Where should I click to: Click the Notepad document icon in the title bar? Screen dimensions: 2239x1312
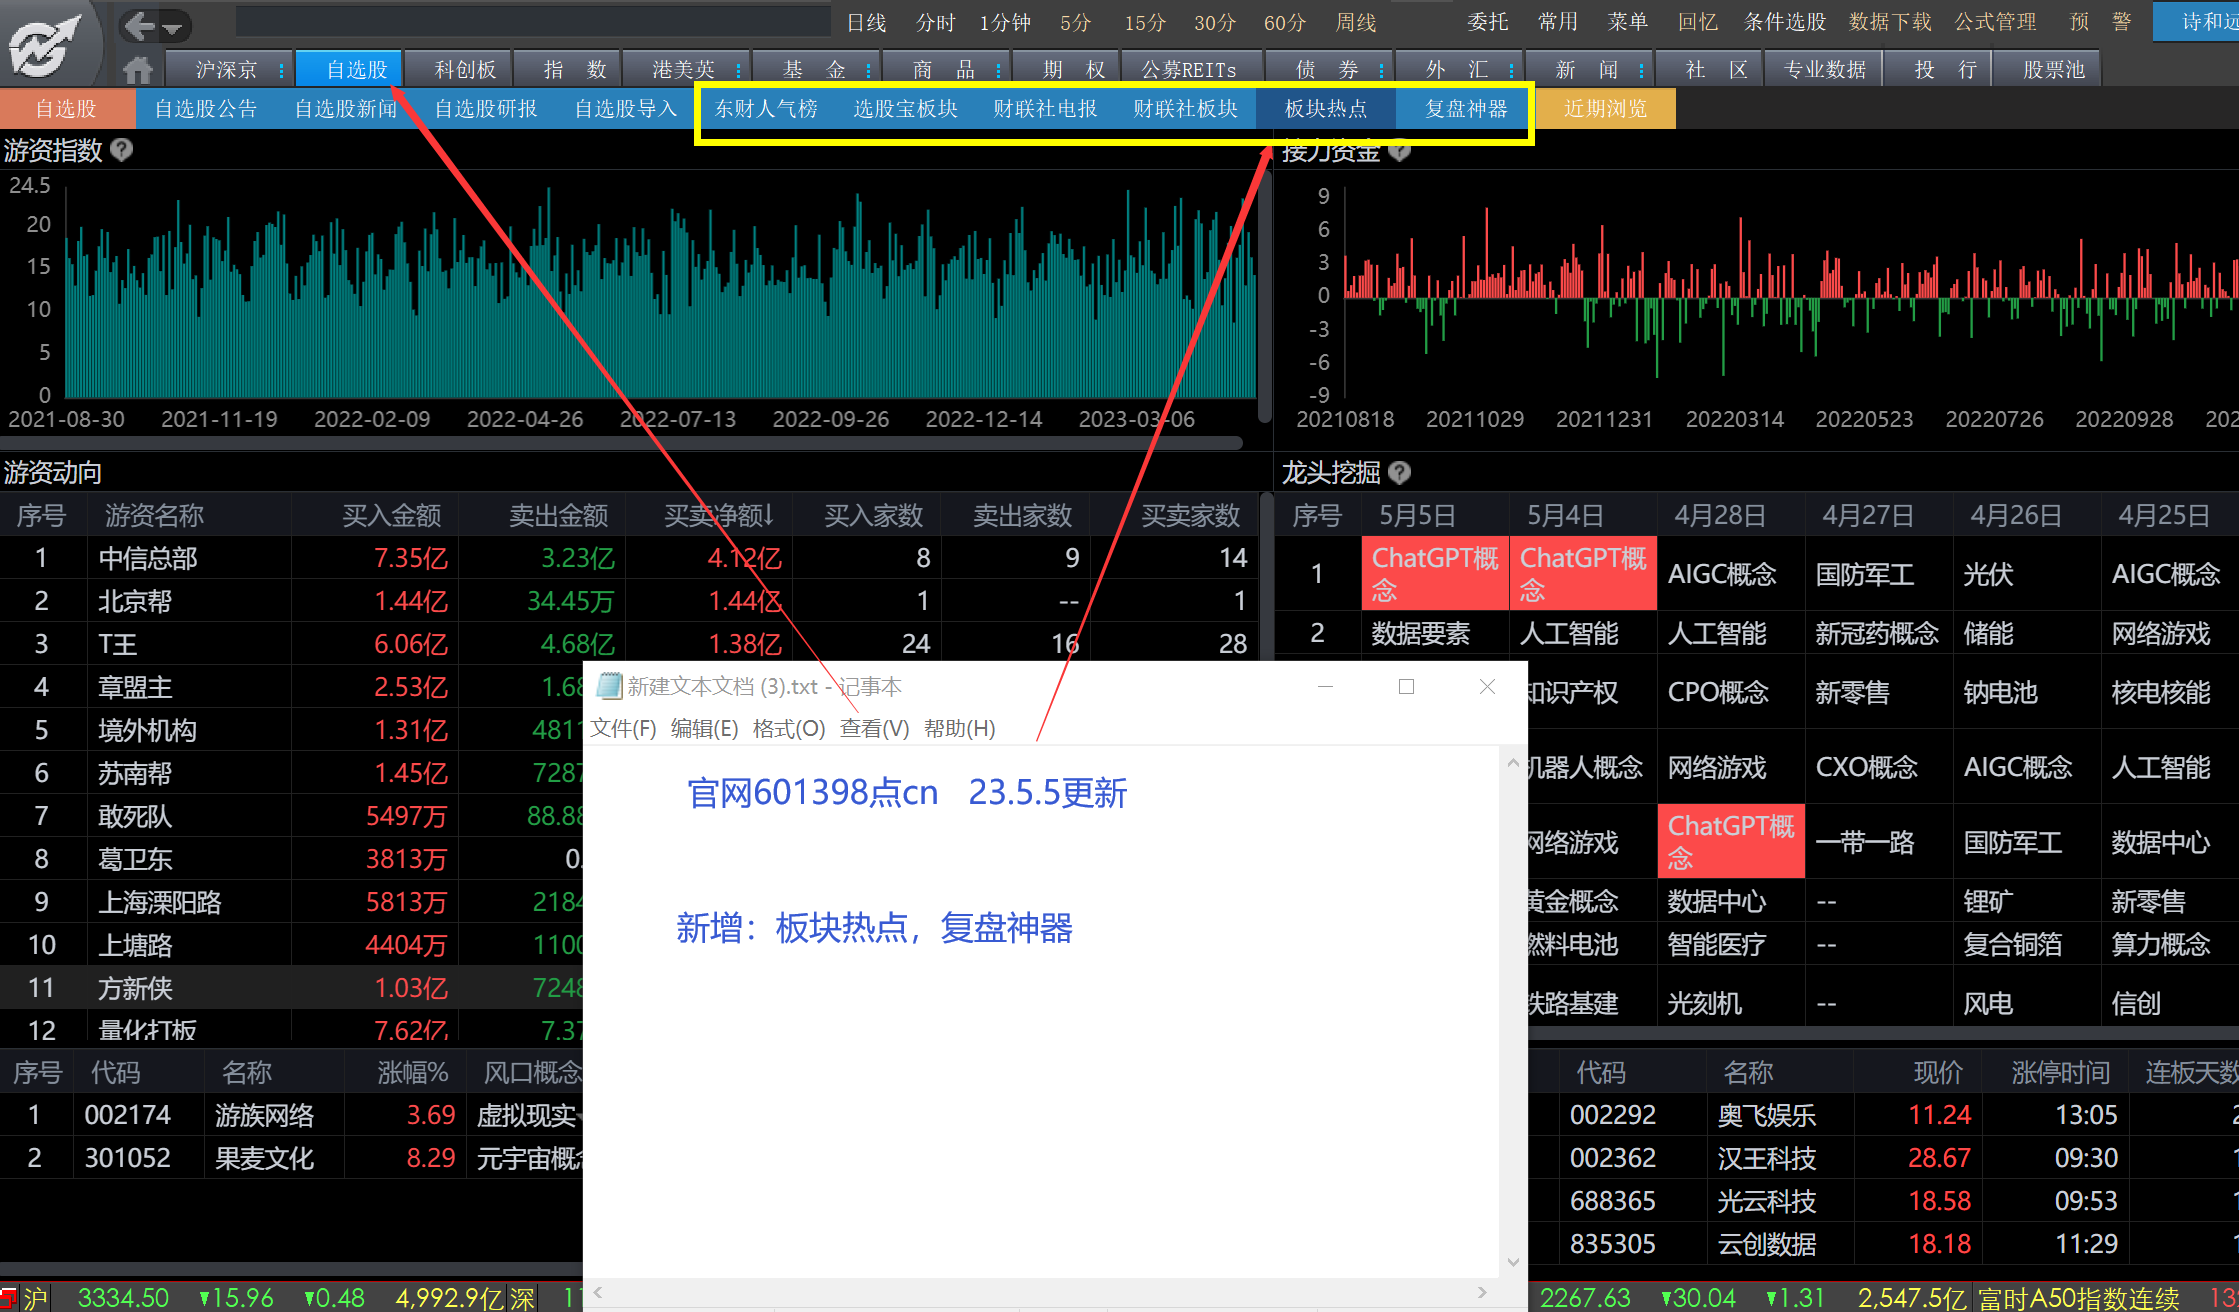(608, 686)
